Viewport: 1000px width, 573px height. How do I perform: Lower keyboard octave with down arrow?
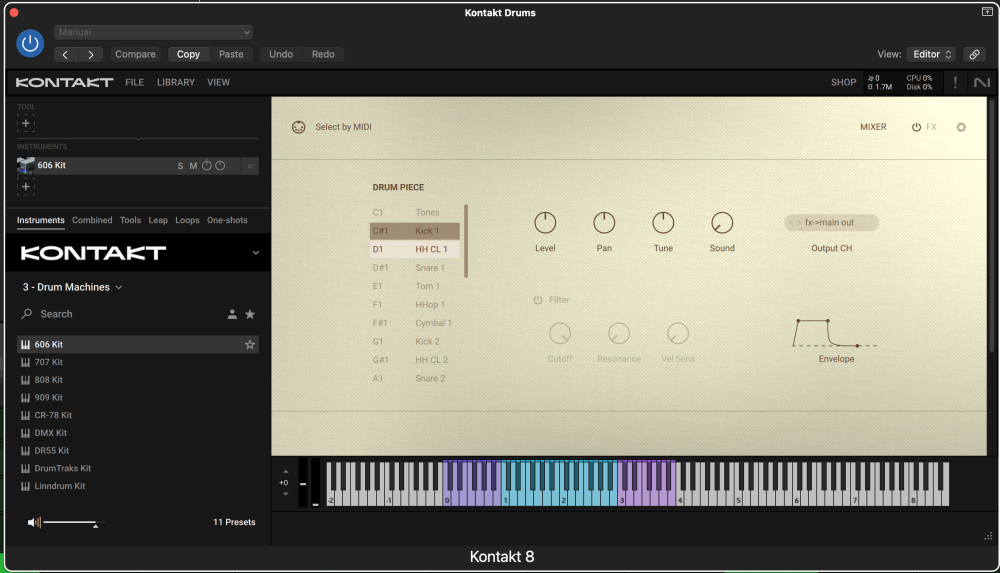286,494
